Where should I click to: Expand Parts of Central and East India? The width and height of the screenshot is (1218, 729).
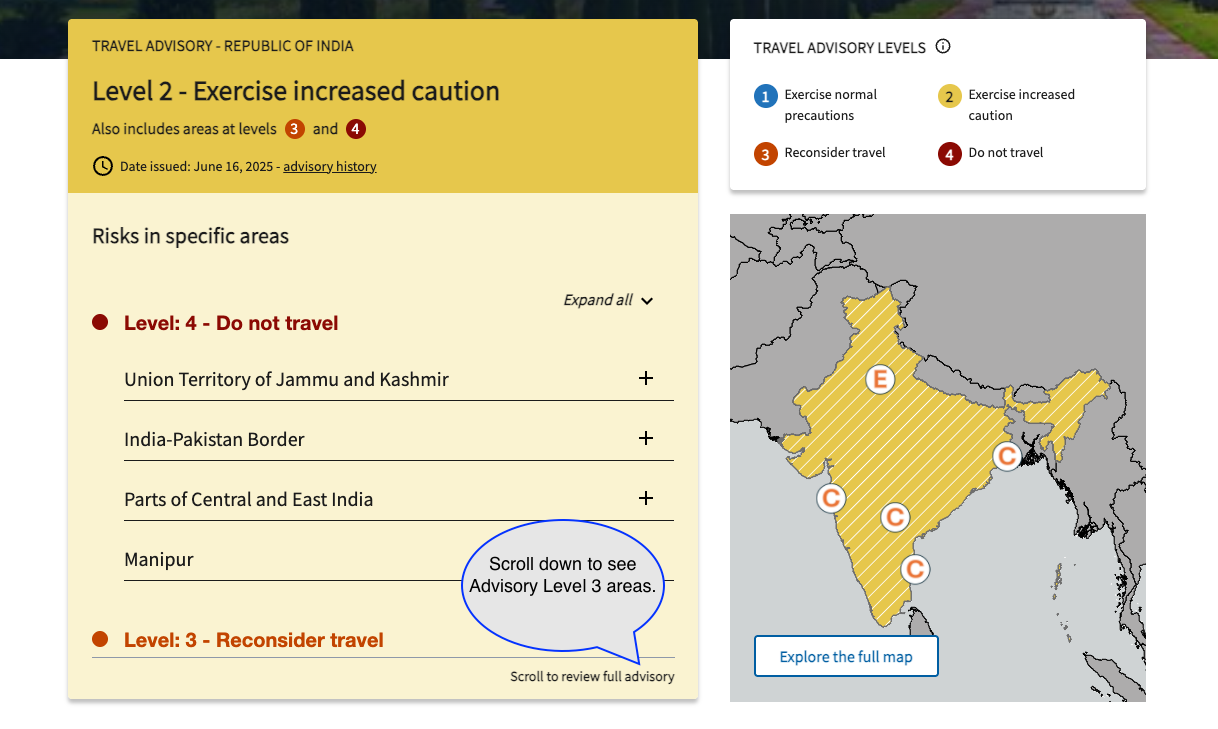tap(646, 498)
